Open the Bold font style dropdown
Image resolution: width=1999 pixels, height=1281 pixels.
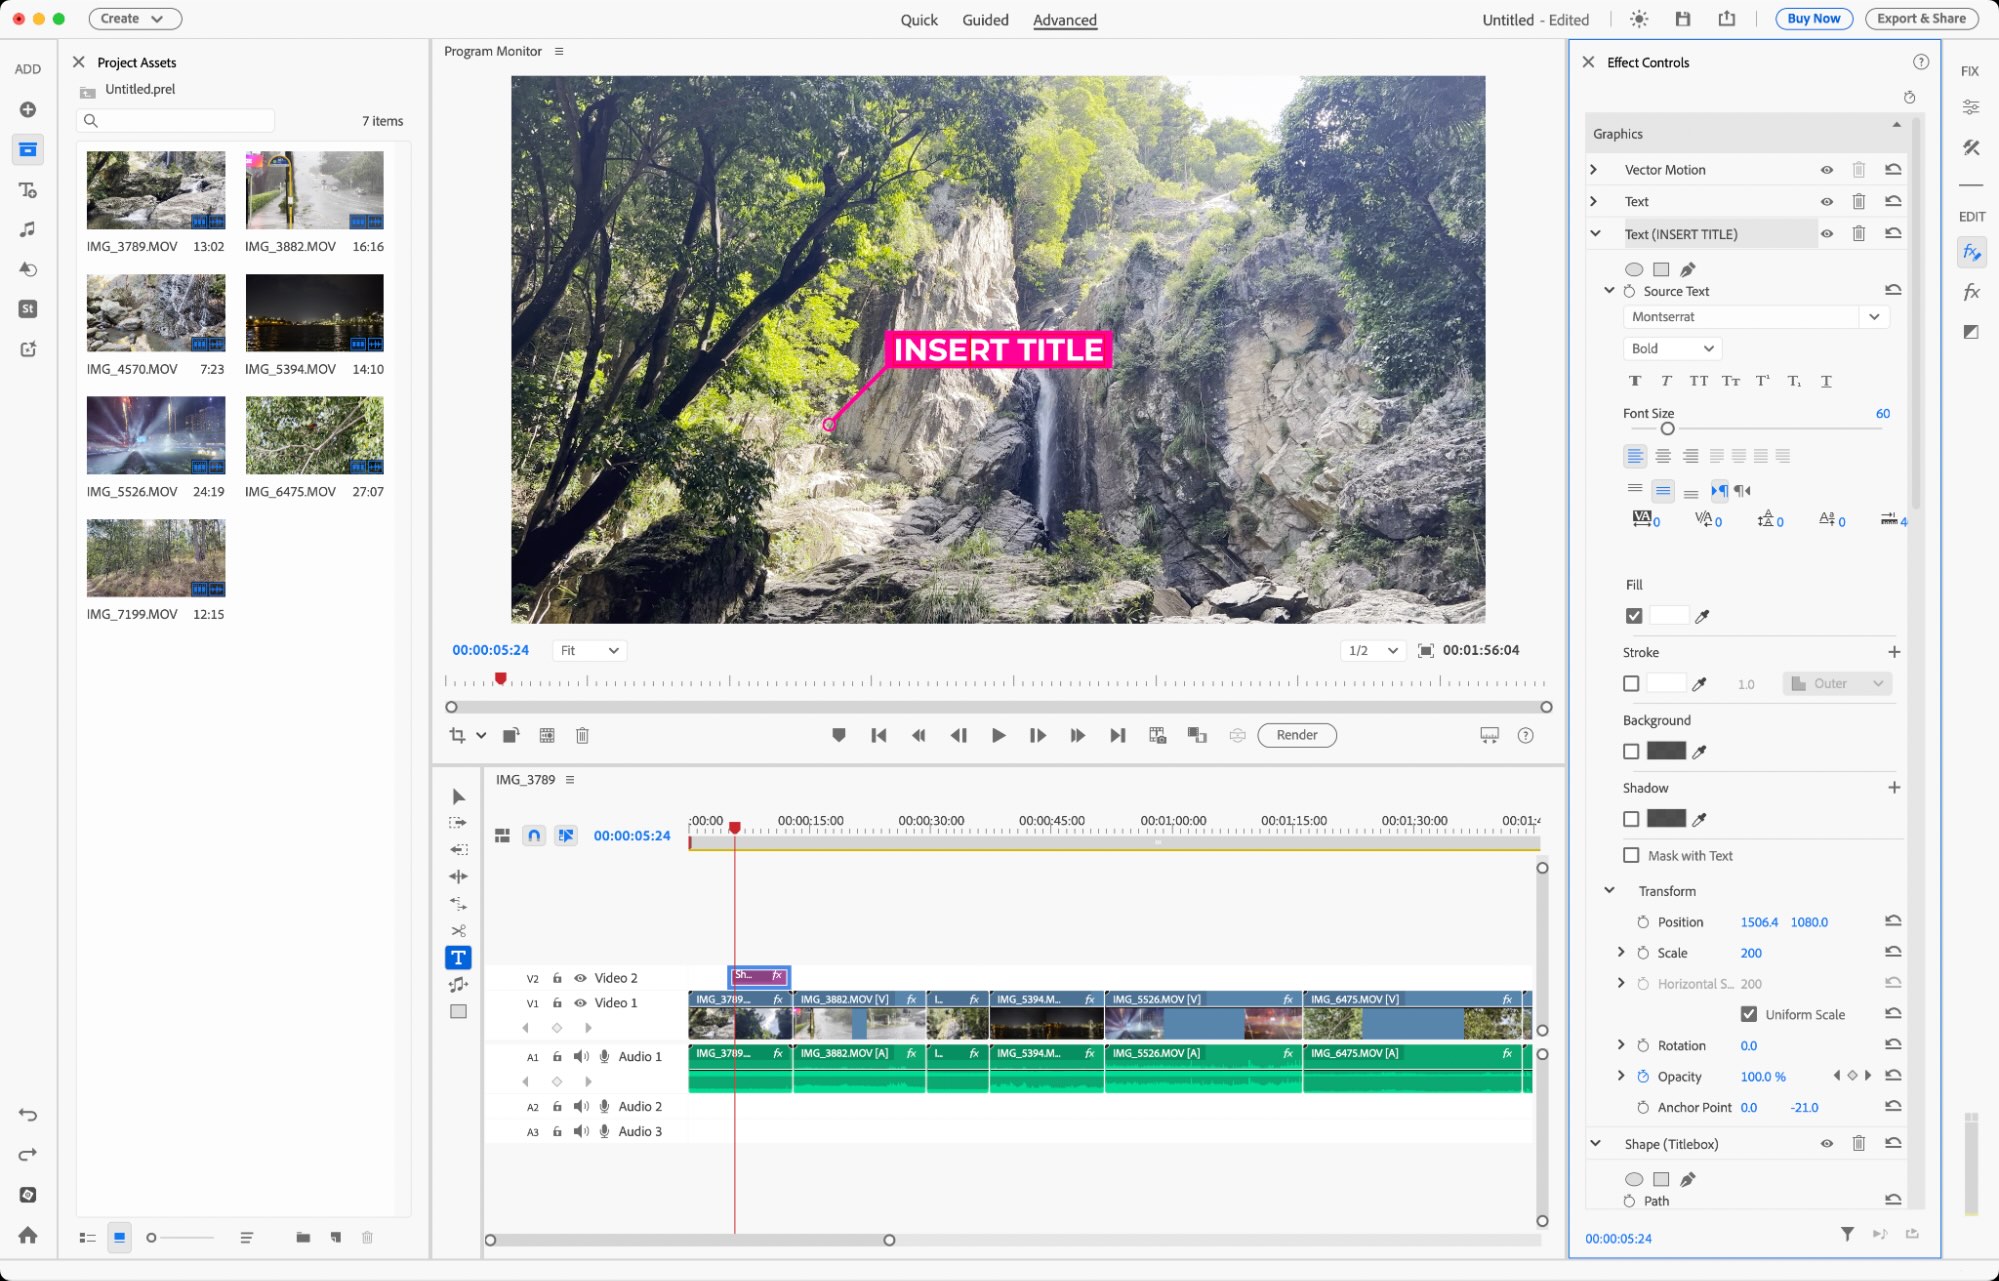[1672, 348]
